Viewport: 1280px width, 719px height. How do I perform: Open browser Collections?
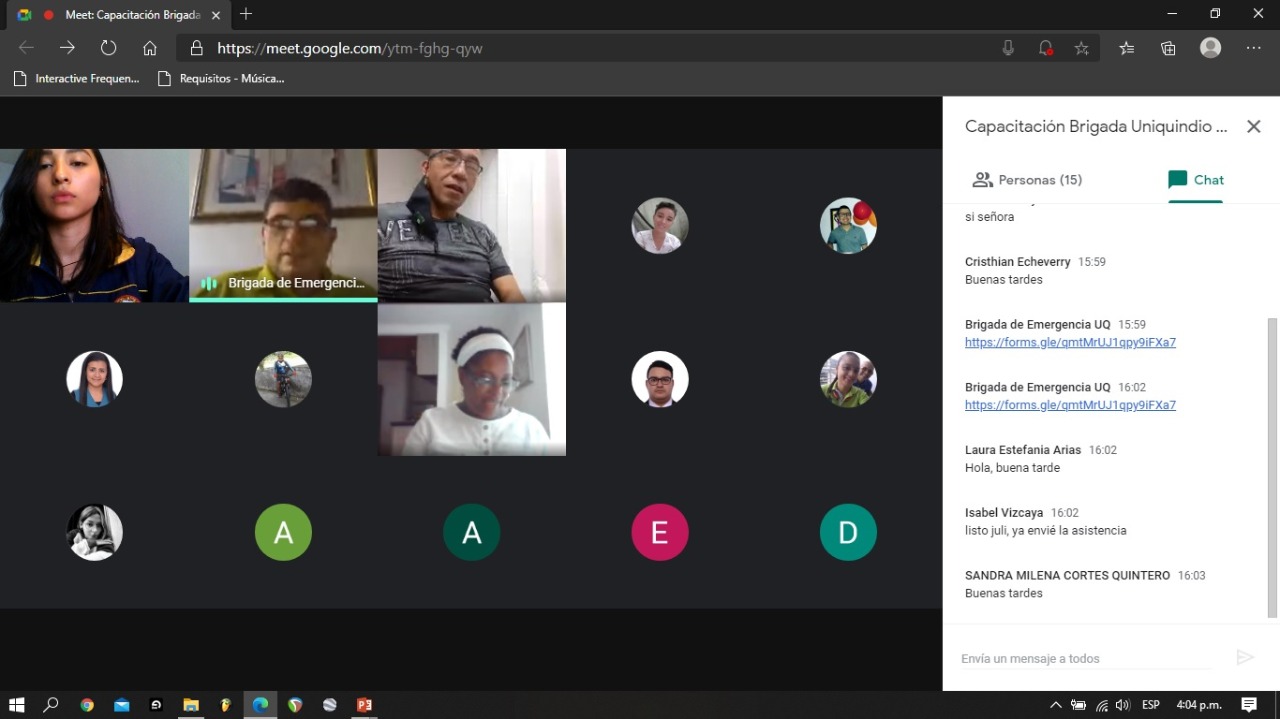pyautogui.click(x=1168, y=48)
